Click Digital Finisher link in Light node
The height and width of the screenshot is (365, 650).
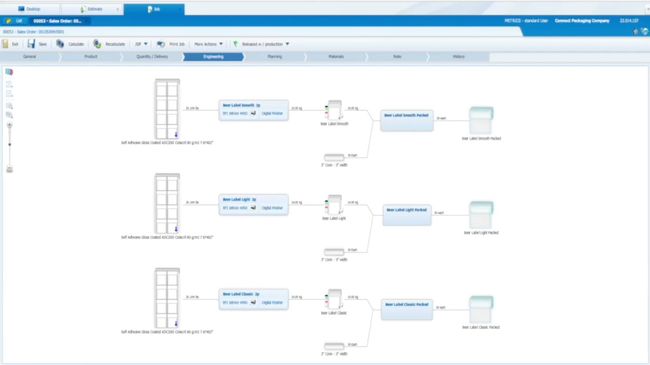[272, 208]
